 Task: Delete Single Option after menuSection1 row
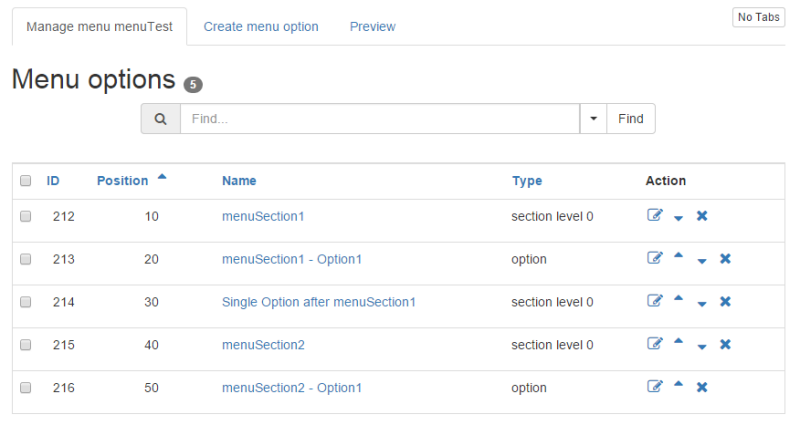[x=725, y=302]
